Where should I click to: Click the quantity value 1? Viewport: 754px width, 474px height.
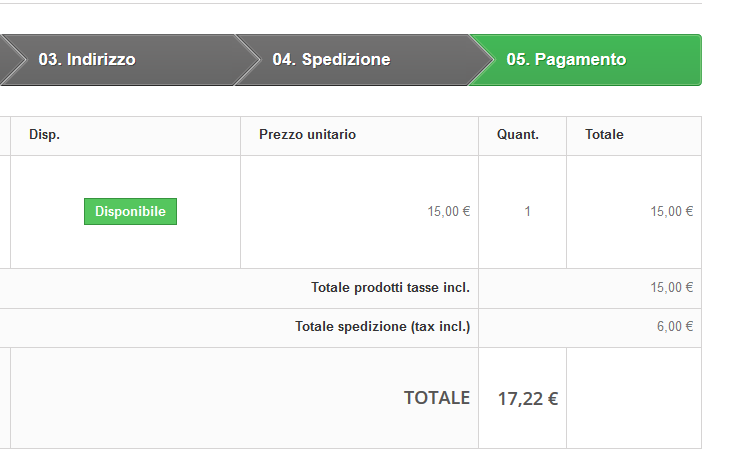click(x=527, y=212)
